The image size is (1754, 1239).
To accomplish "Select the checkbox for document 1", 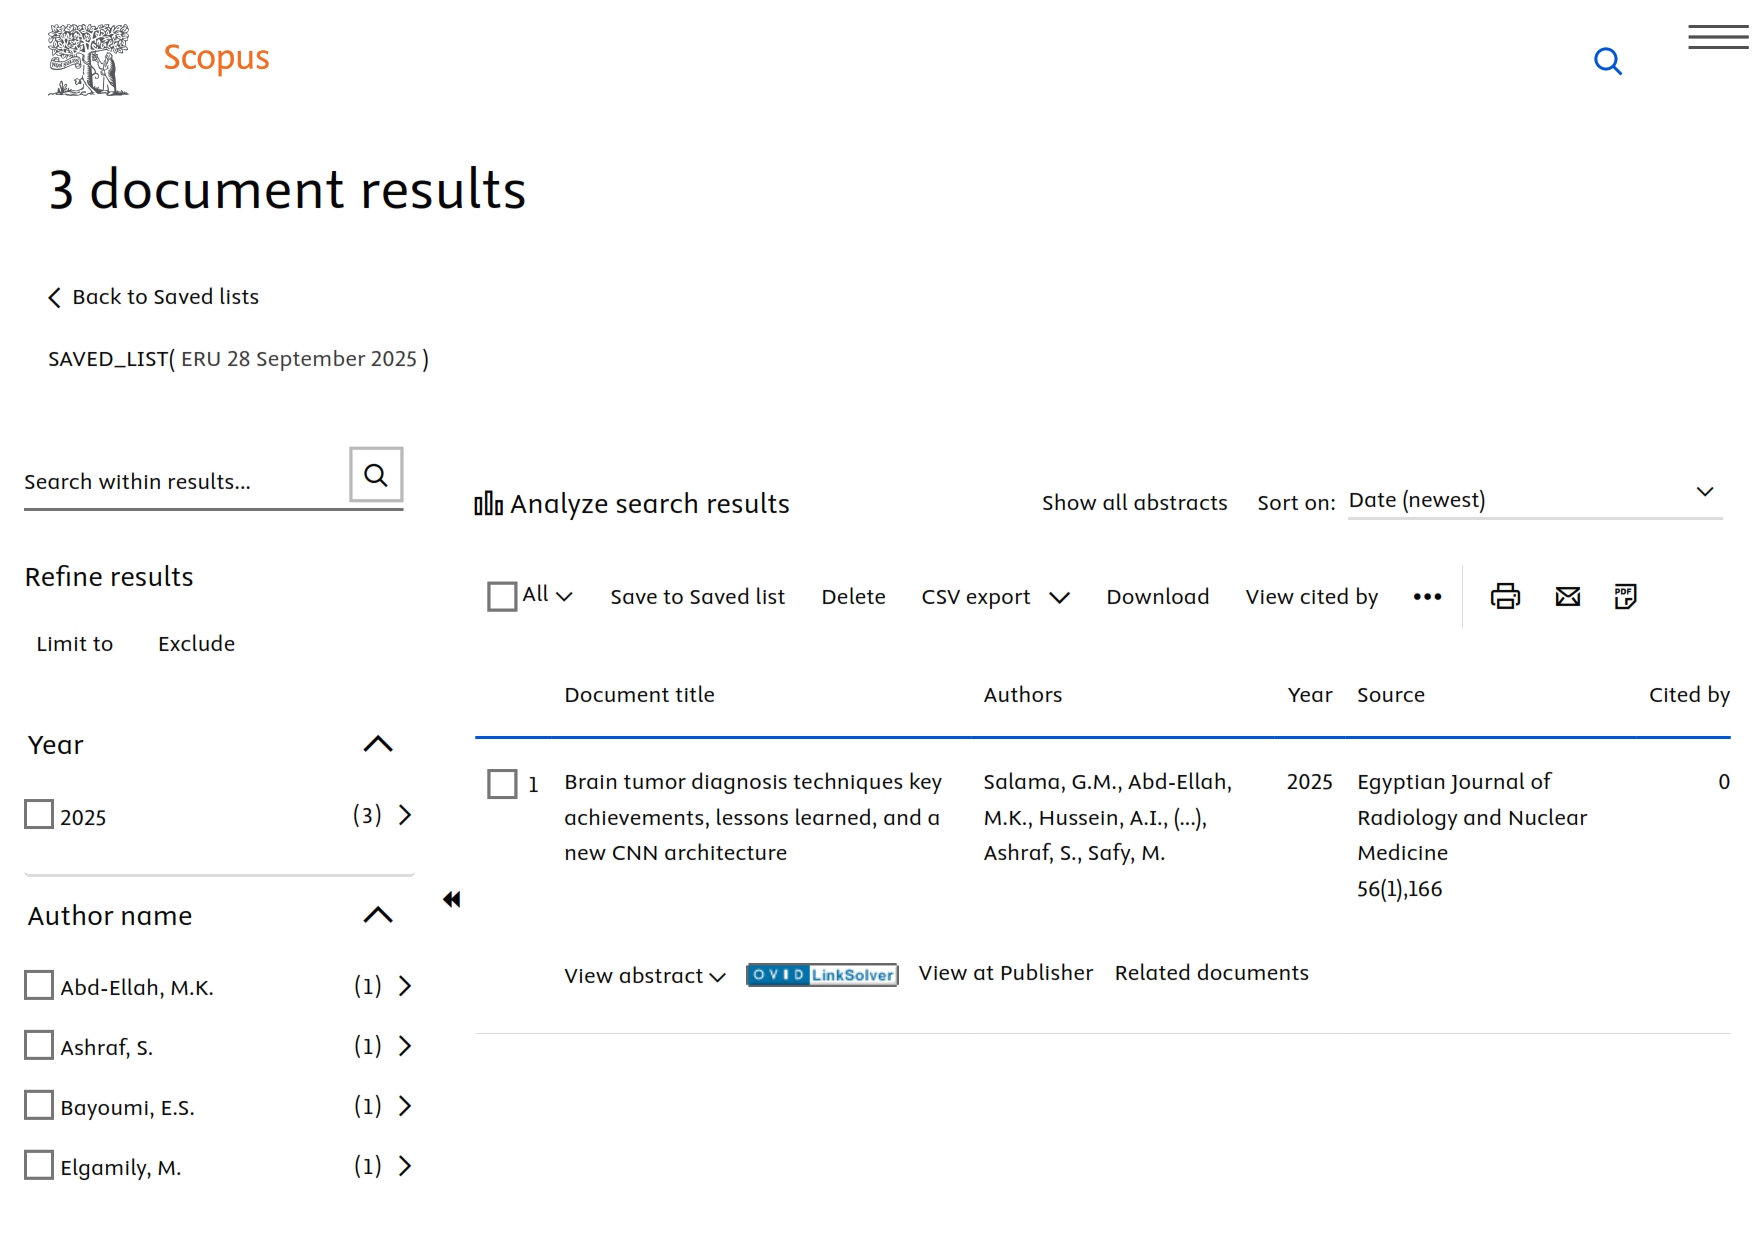I will pyautogui.click(x=502, y=784).
